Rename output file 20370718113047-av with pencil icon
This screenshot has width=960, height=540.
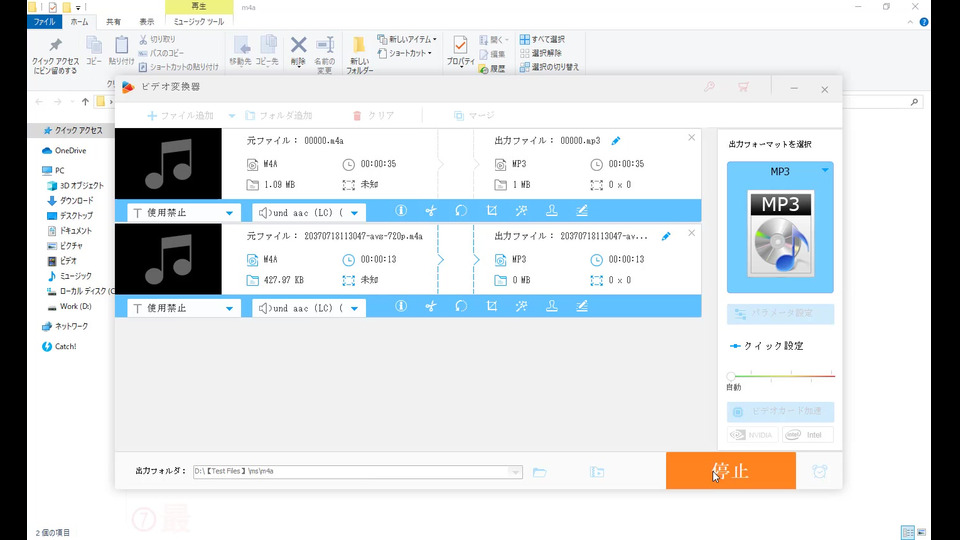click(666, 236)
